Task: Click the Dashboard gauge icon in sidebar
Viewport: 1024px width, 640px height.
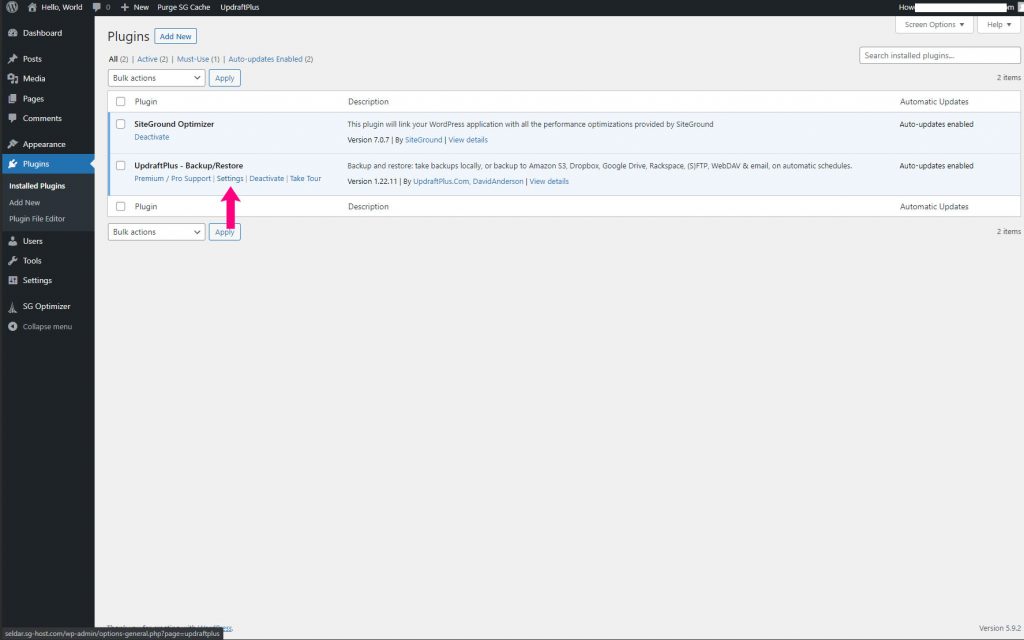Action: [12, 33]
